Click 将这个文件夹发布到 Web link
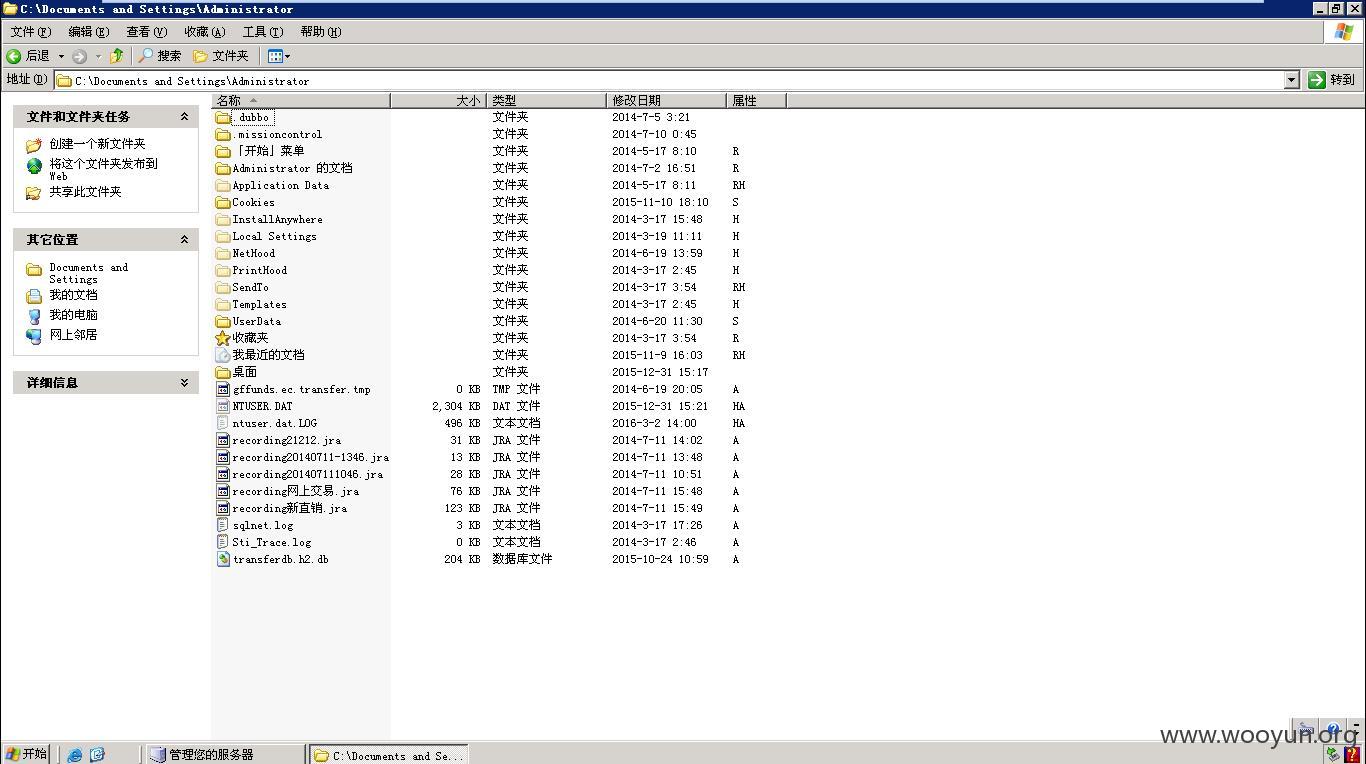The height and width of the screenshot is (764, 1366). (x=103, y=169)
